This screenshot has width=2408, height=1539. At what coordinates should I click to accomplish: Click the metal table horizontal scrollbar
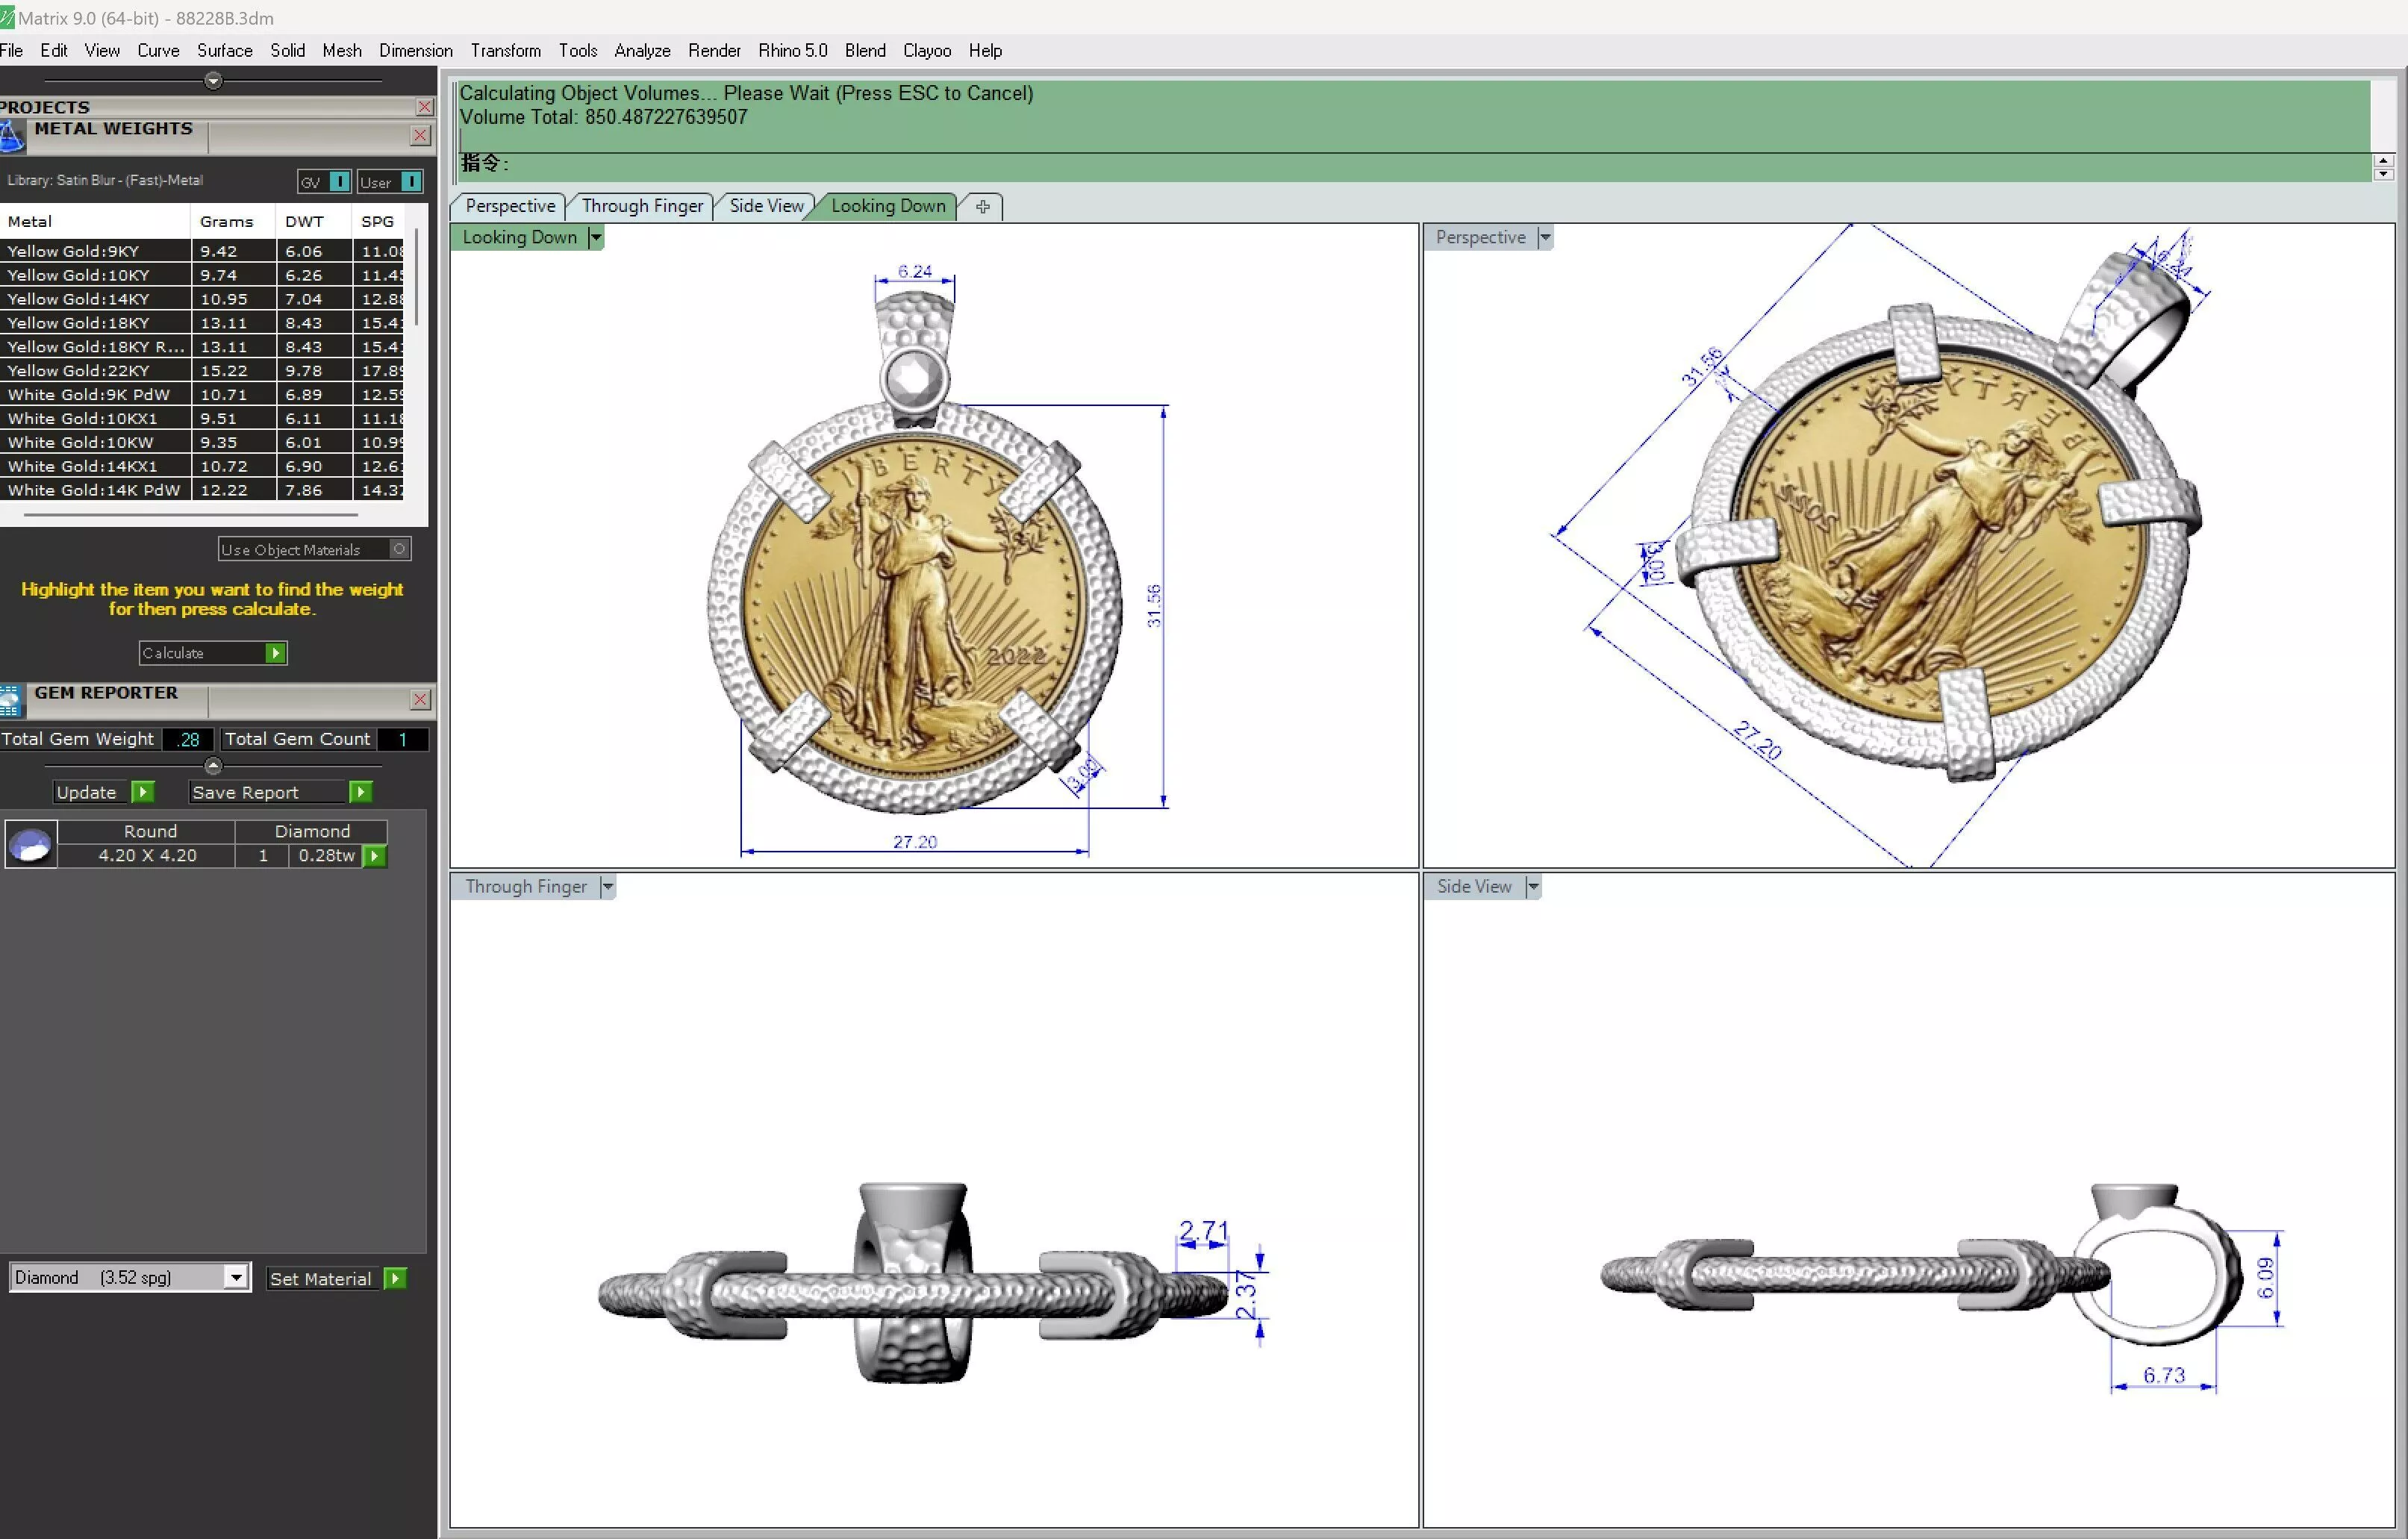tap(190, 515)
